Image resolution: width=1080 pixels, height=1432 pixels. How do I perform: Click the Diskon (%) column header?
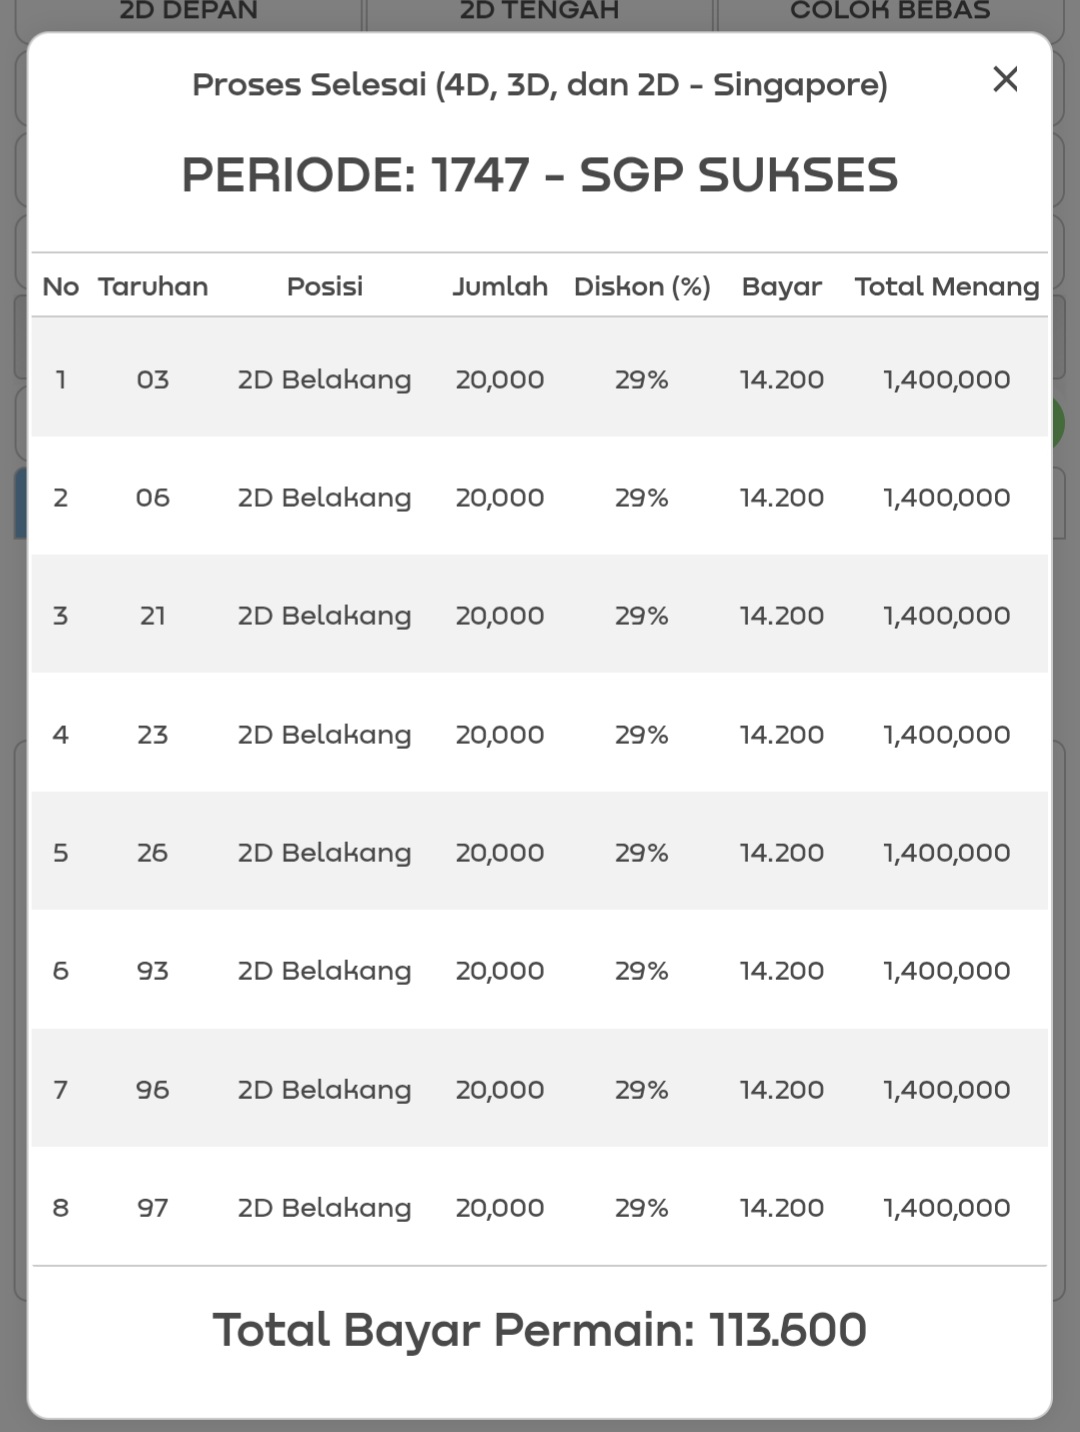(642, 287)
